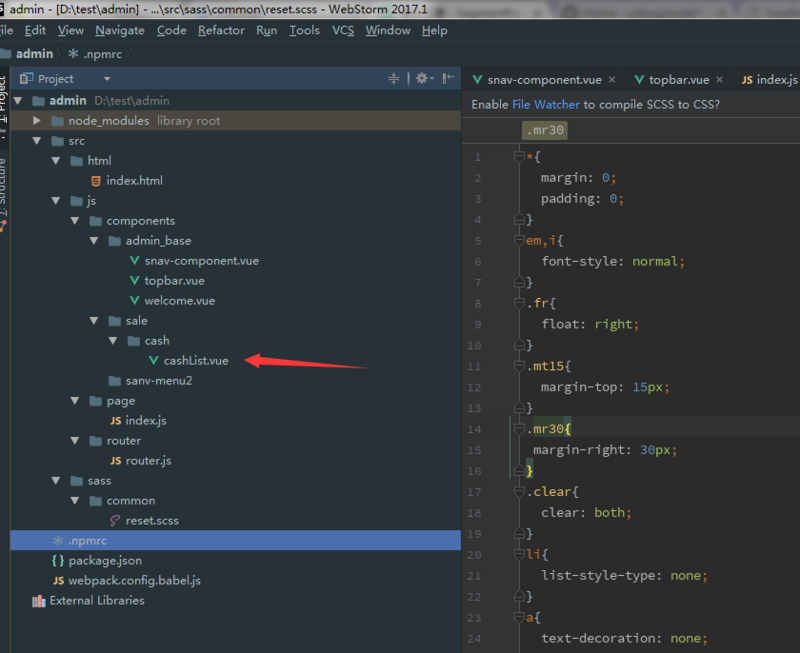The width and height of the screenshot is (800, 653).
Task: Fold the em,i rule block on line 5
Action: (517, 241)
